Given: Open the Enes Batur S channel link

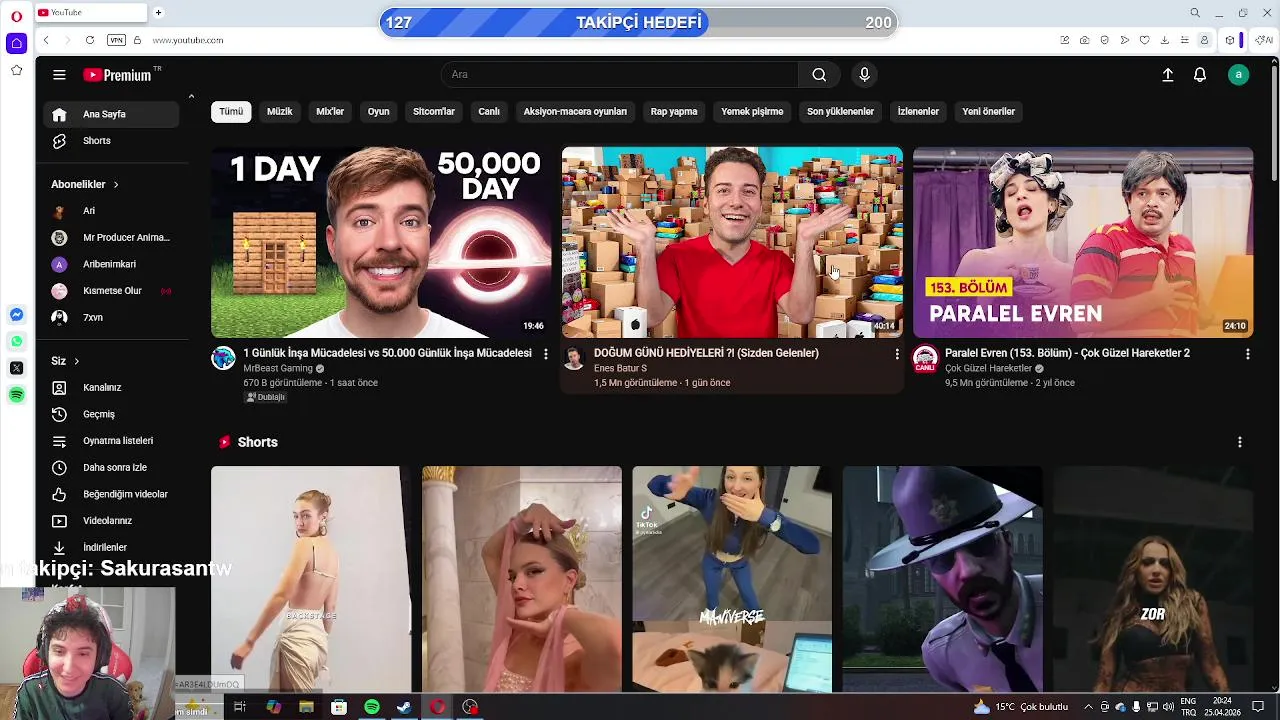Looking at the screenshot, I should [x=620, y=368].
